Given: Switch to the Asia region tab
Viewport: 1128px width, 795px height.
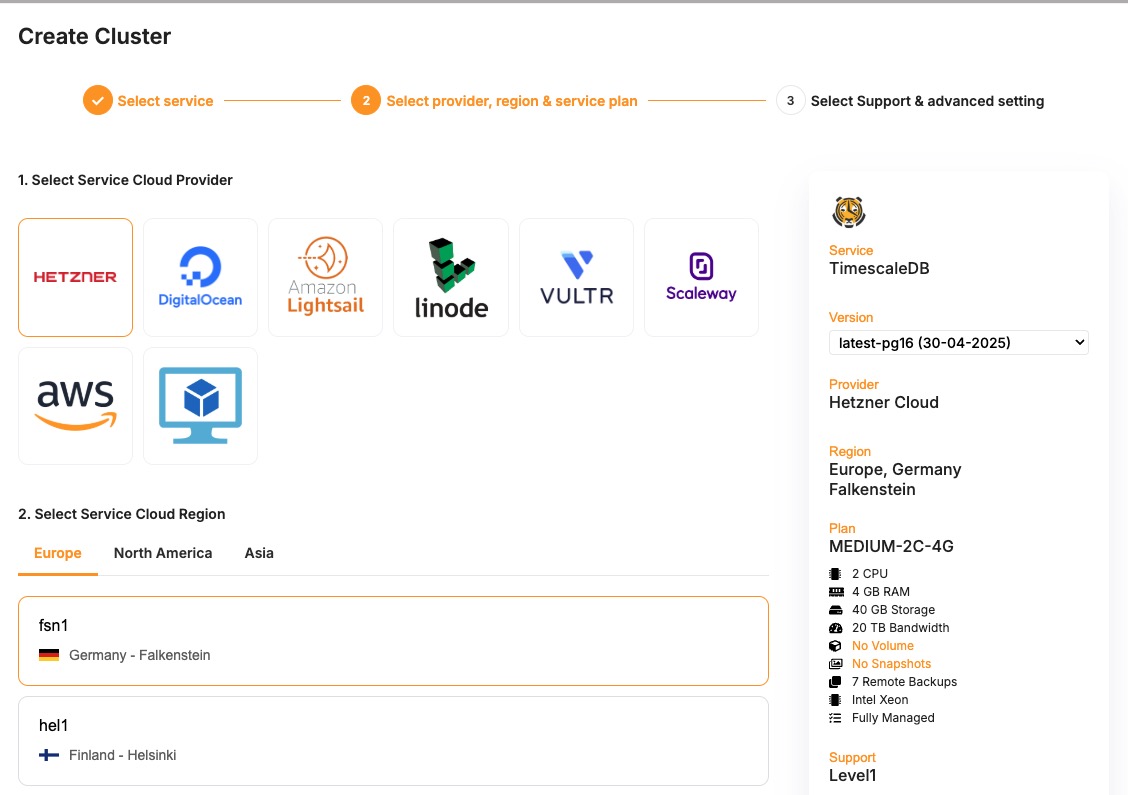Looking at the screenshot, I should click(259, 553).
